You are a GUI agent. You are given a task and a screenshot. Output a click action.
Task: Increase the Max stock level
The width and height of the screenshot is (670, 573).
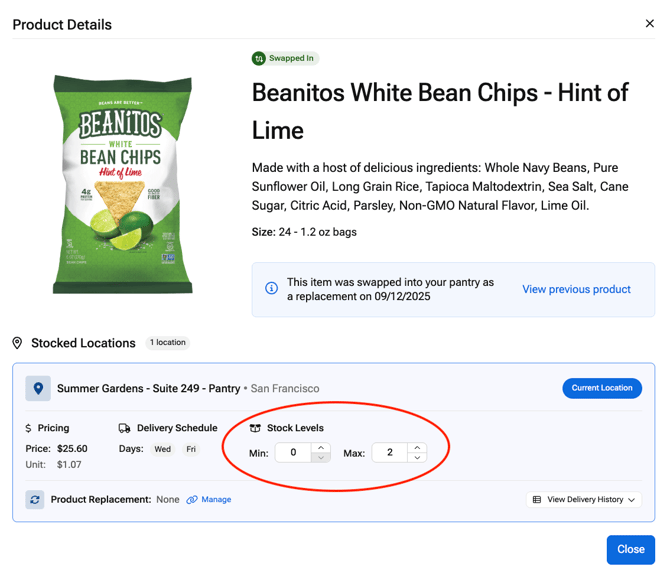tap(417, 448)
